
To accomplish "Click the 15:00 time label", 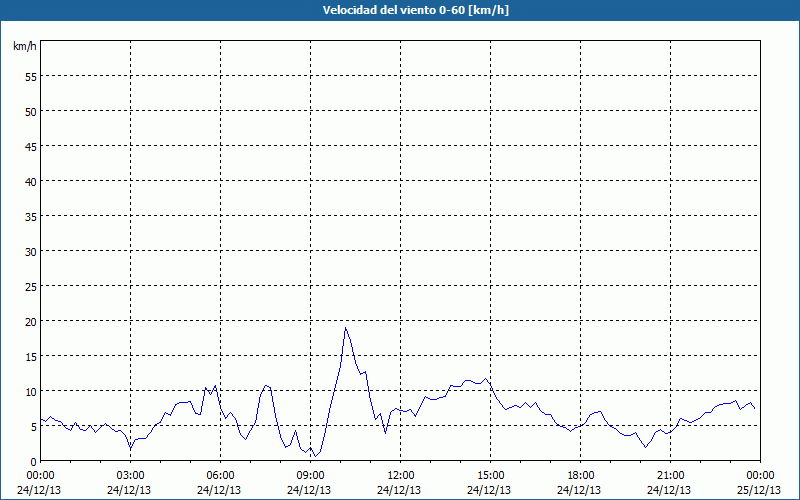I will (x=490, y=476).
